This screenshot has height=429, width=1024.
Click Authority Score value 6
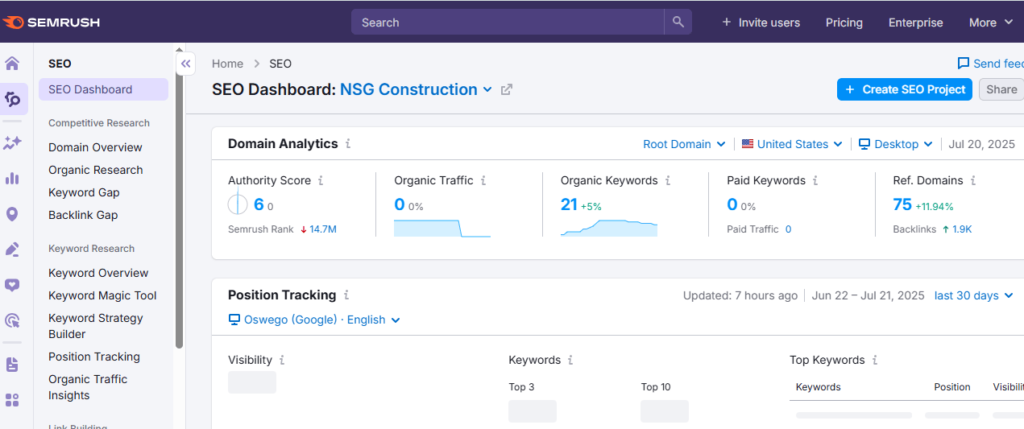tap(259, 204)
